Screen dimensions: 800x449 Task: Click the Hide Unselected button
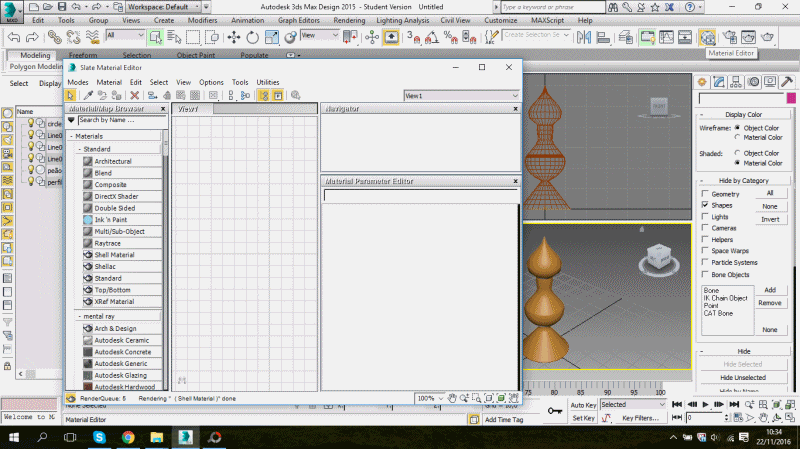pyautogui.click(x=743, y=378)
